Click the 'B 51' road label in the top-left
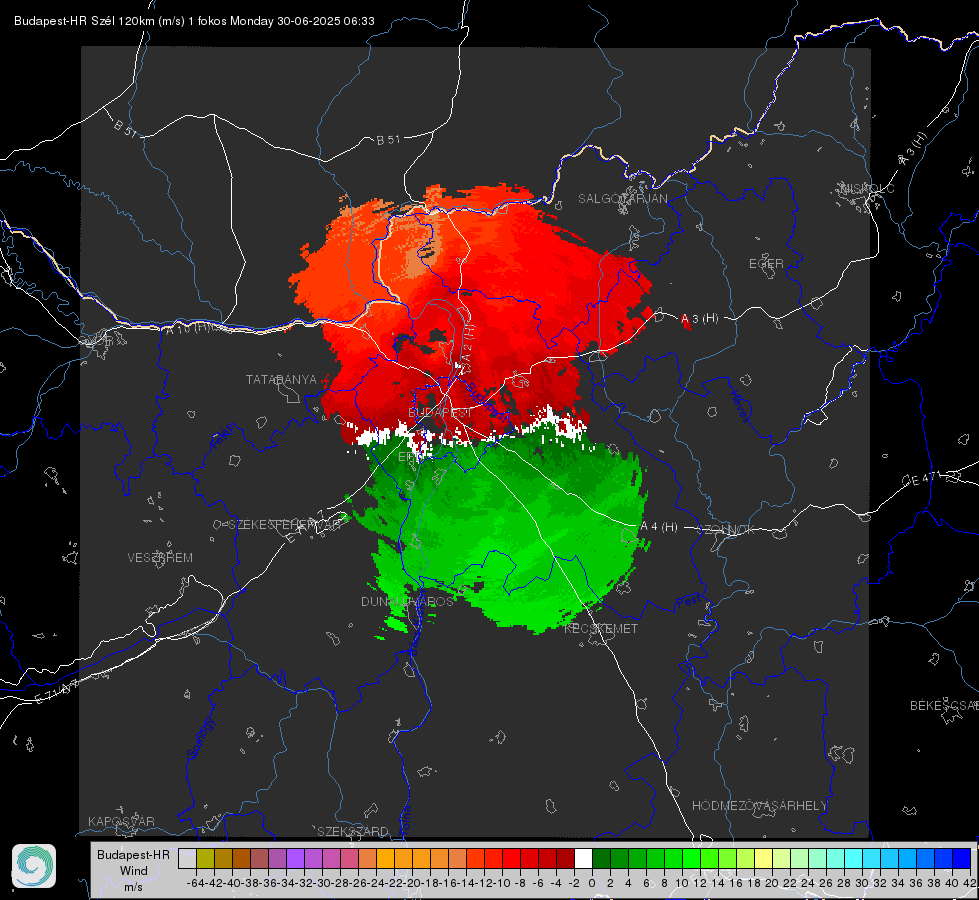This screenshot has height=900, width=979. [x=125, y=128]
